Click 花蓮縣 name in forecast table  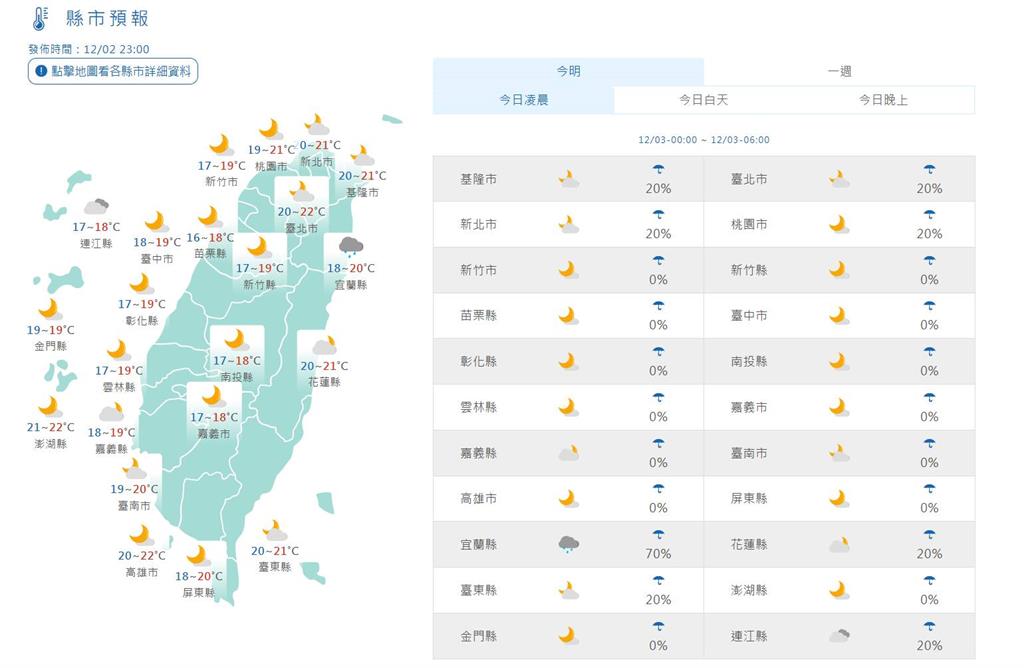[x=749, y=545]
